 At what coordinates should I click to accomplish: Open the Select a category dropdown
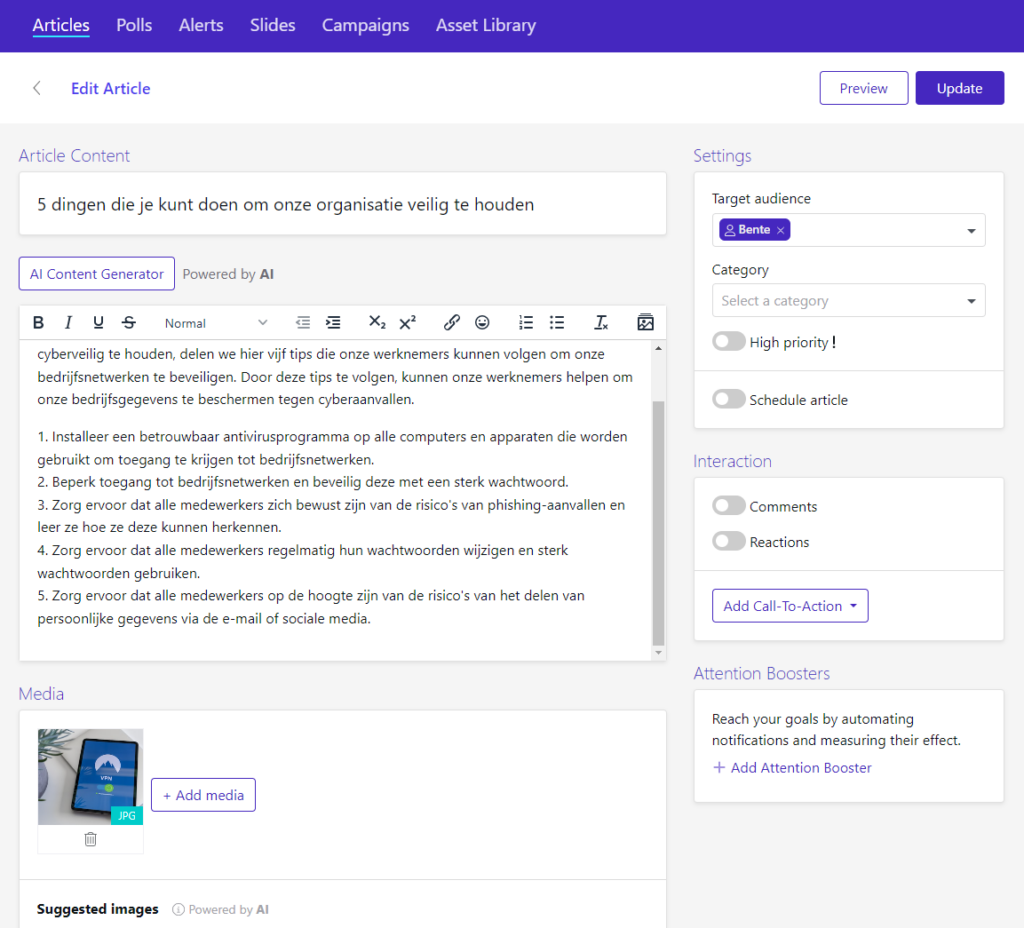pyautogui.click(x=848, y=301)
